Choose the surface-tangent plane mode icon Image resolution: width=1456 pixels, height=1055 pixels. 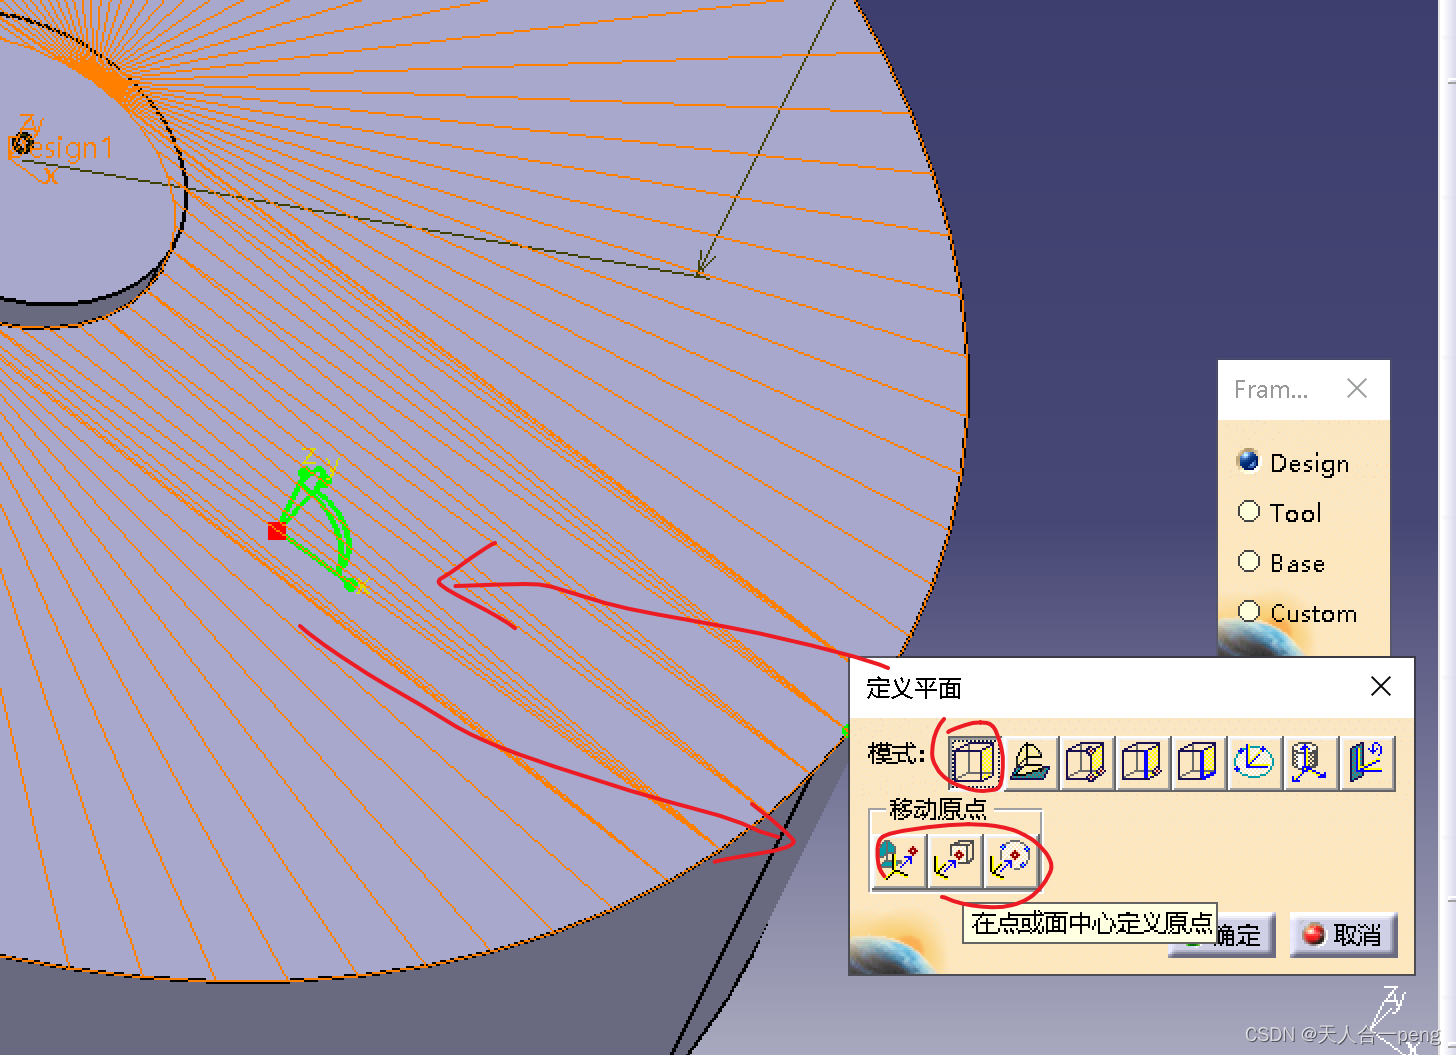[x=1030, y=763]
